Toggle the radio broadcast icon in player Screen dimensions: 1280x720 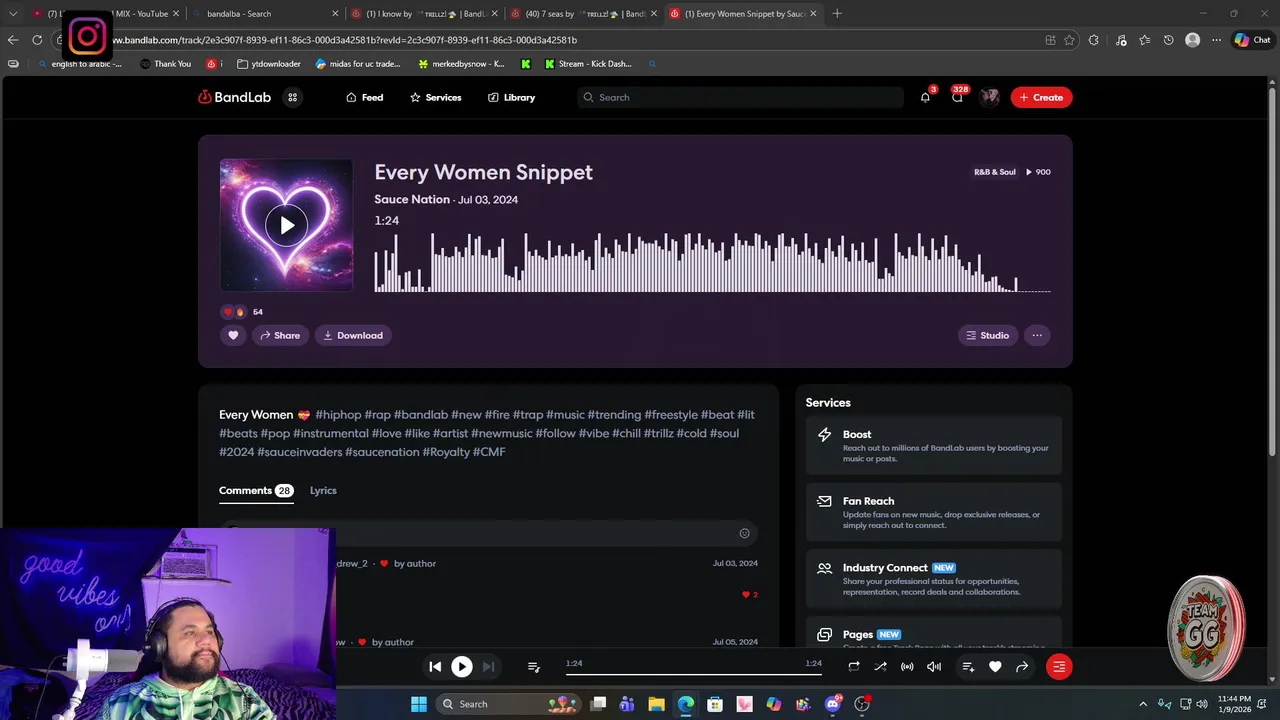coord(907,666)
